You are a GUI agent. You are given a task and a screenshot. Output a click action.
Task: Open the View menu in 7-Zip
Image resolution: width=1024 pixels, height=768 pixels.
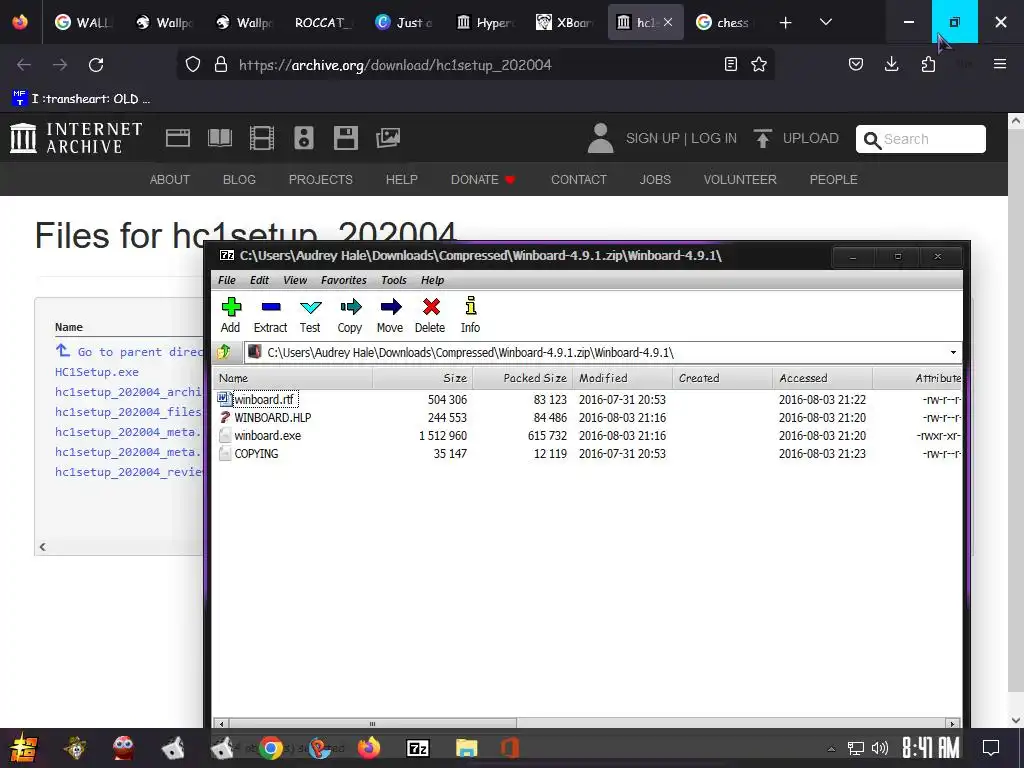295,280
